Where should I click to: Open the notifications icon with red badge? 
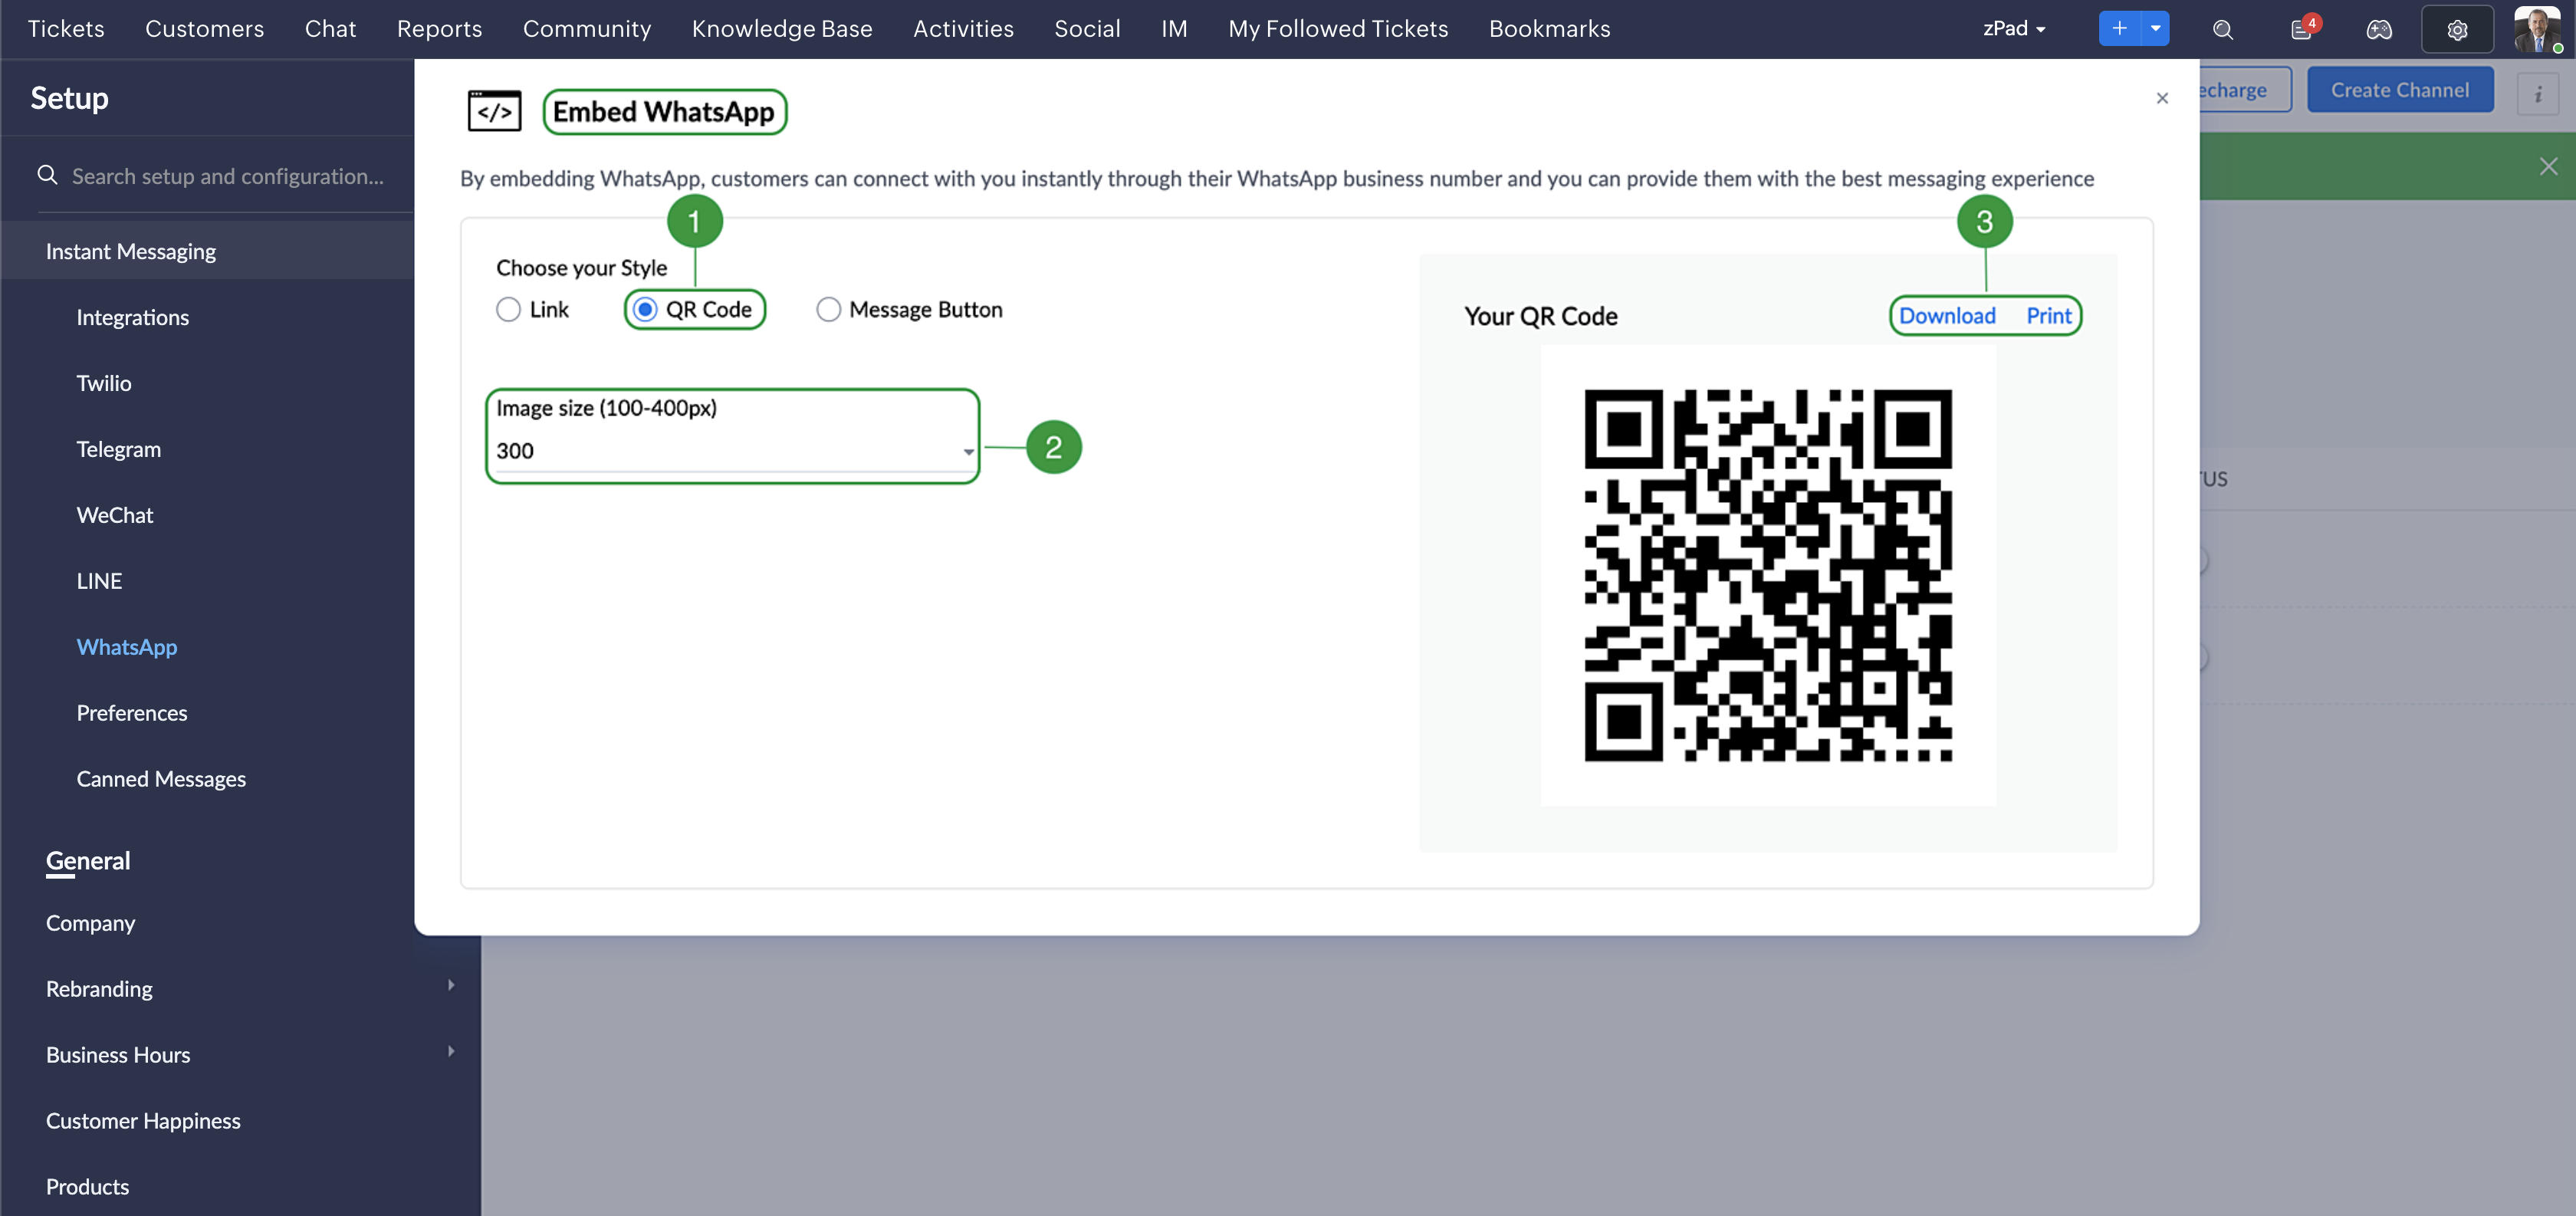[x=2301, y=30]
